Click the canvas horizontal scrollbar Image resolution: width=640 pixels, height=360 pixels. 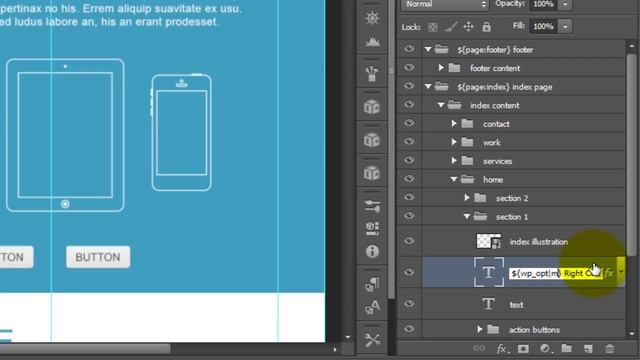pos(85,349)
